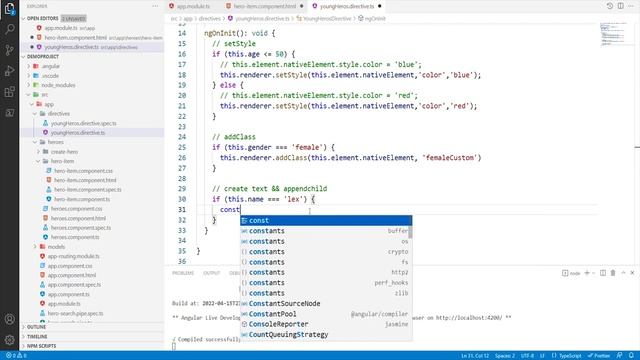Maximize the panel with caret icon
The height and width of the screenshot is (360, 640).
tap(623, 273)
